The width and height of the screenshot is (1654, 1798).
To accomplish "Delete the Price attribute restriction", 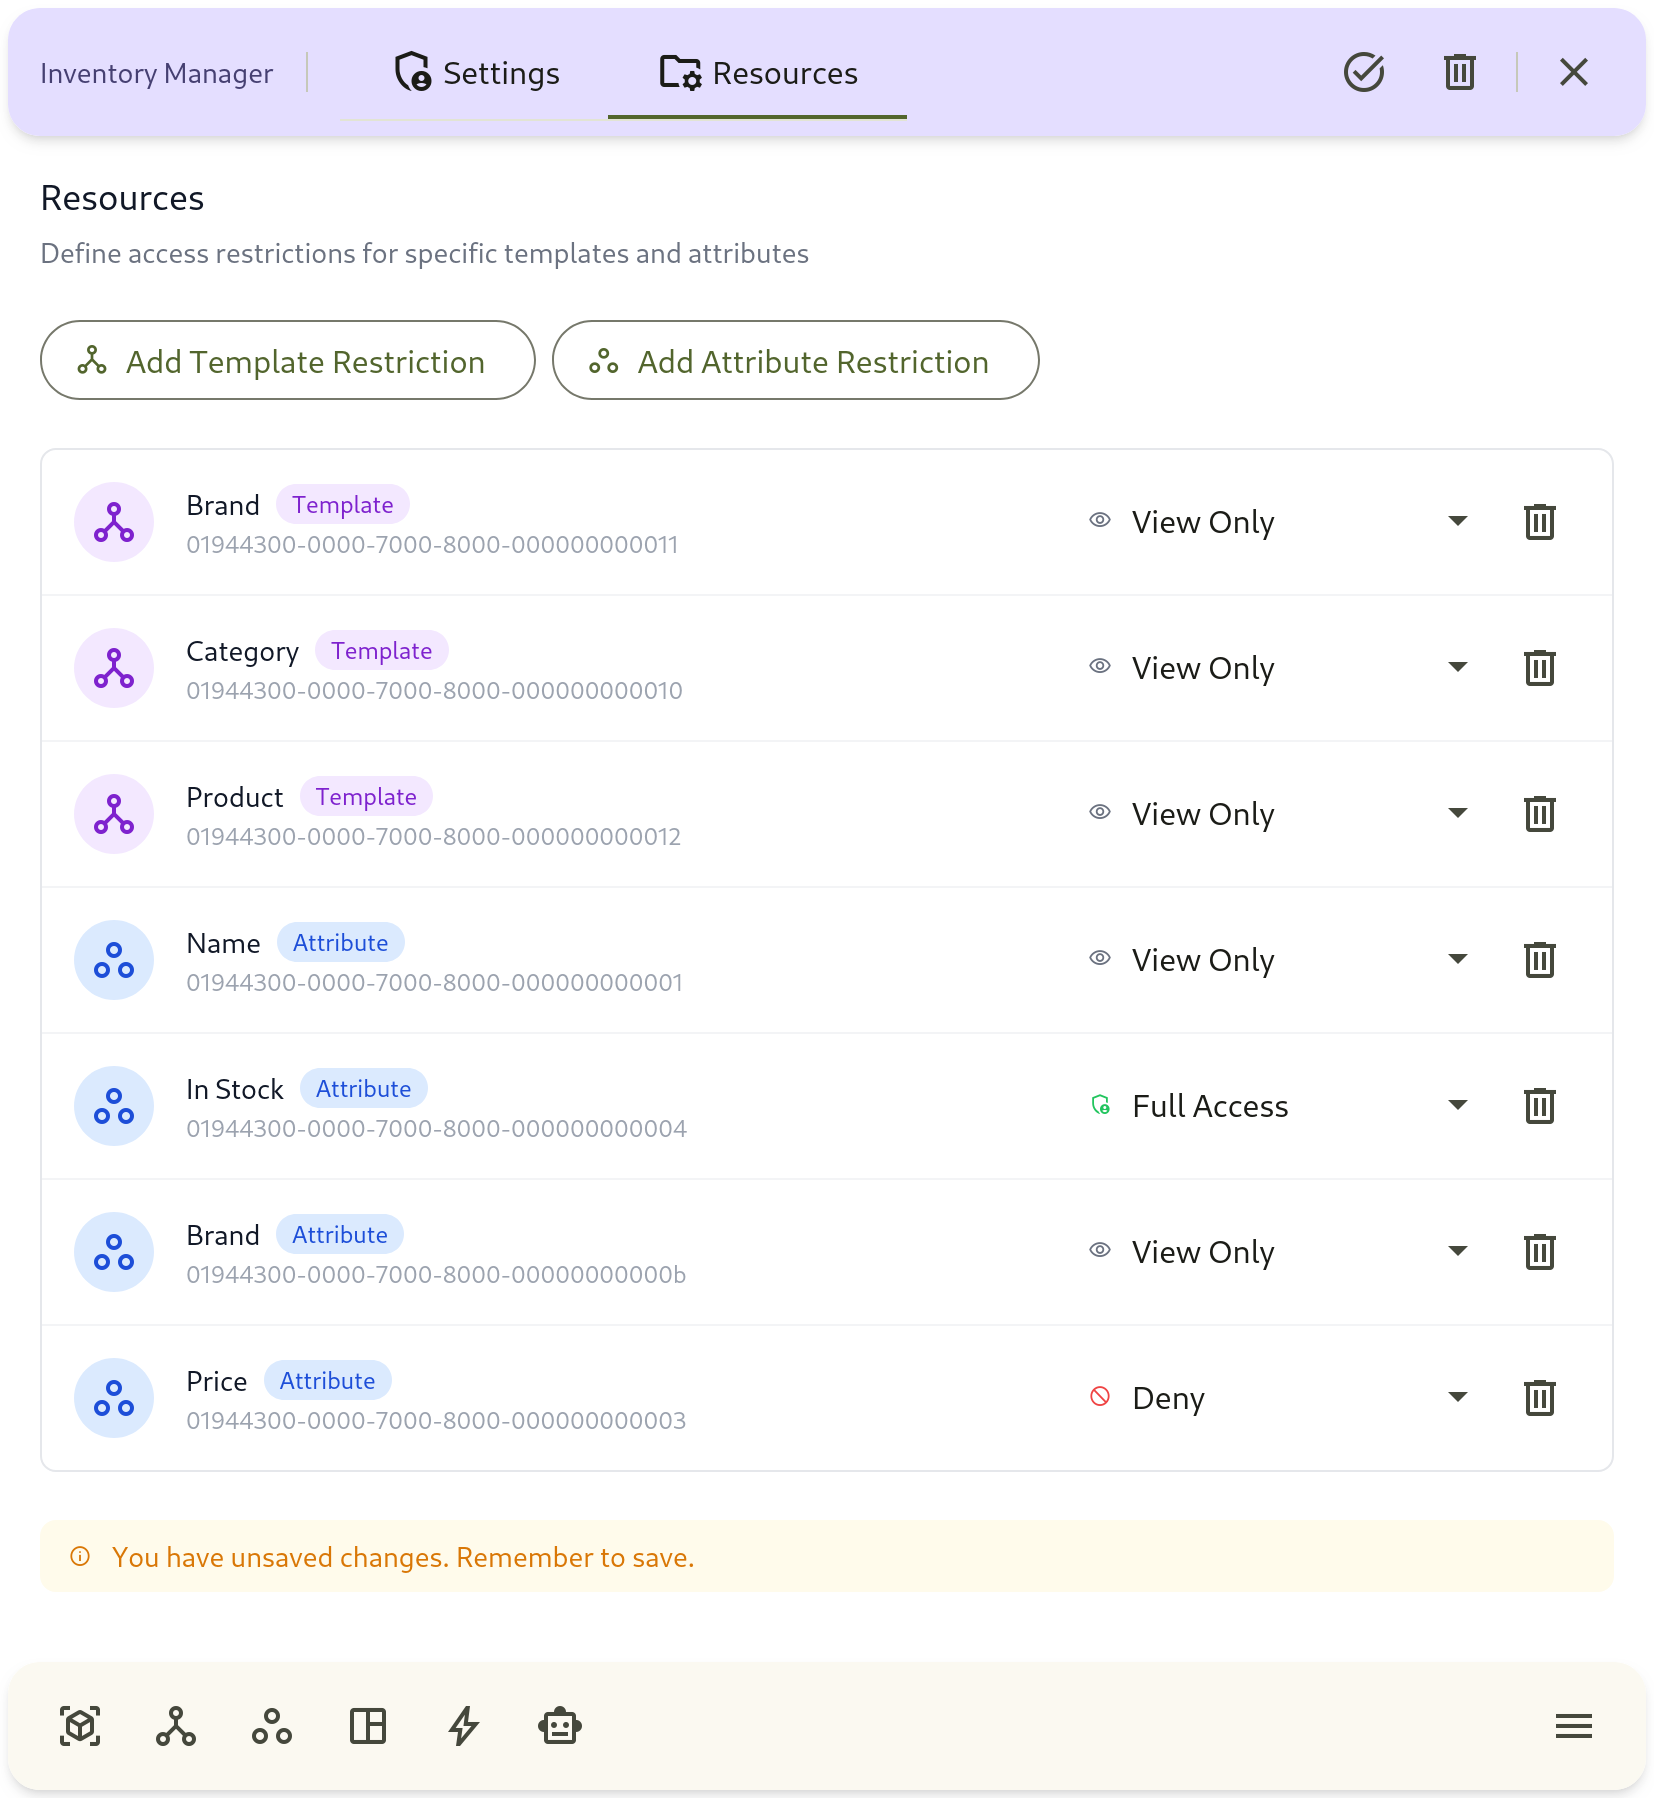I will coord(1538,1397).
